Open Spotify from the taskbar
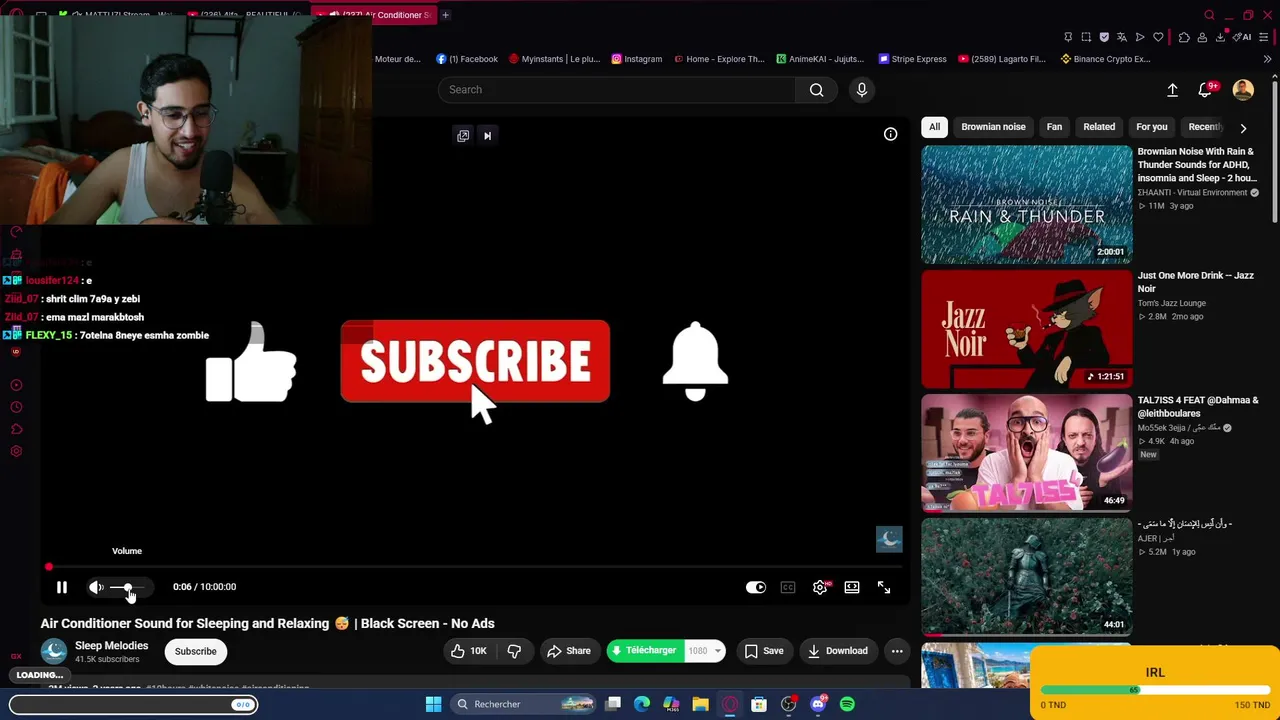1280x720 pixels. pos(847,704)
